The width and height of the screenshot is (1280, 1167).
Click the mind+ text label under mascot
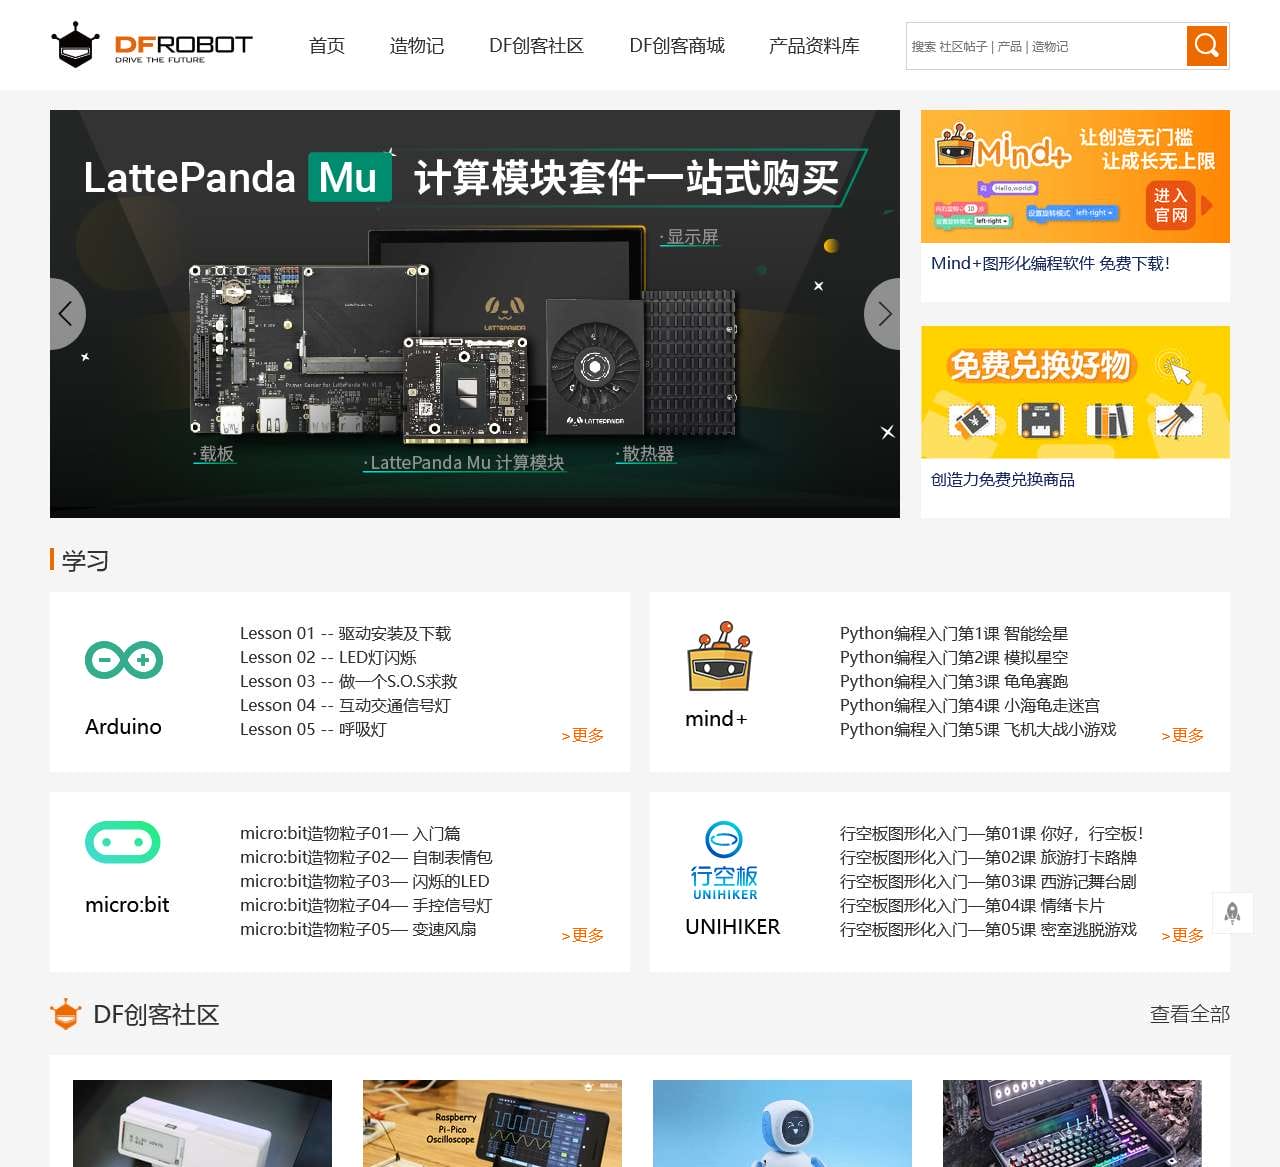[x=716, y=719]
